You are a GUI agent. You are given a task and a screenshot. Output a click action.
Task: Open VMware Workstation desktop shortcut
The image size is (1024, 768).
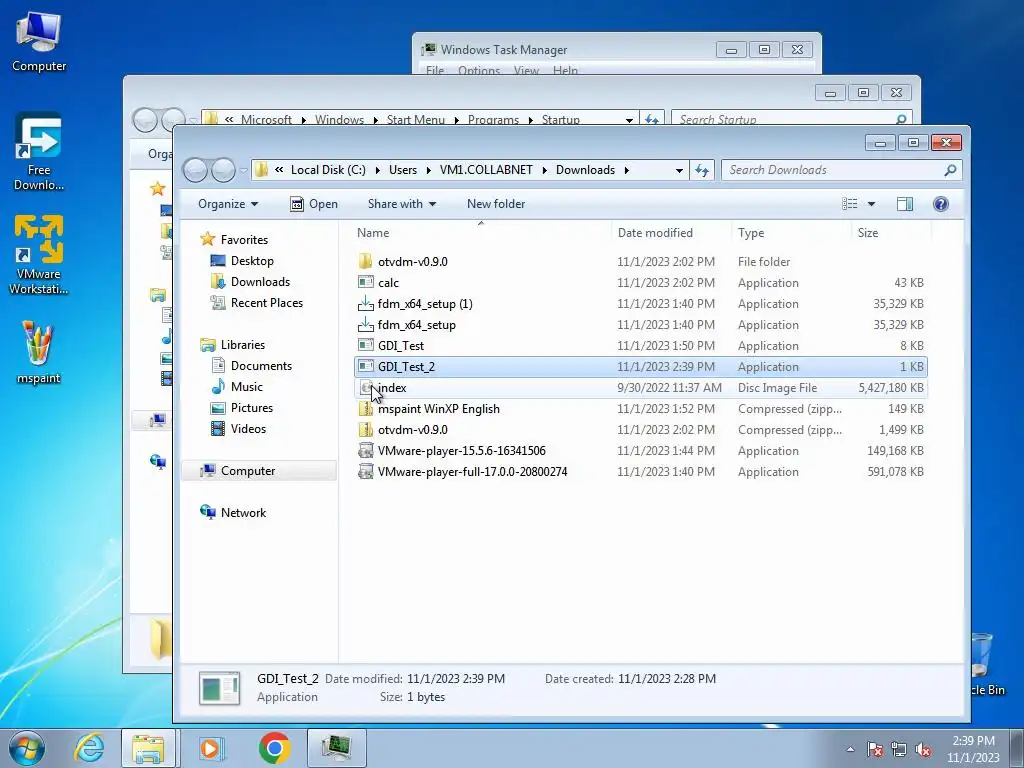click(x=39, y=255)
